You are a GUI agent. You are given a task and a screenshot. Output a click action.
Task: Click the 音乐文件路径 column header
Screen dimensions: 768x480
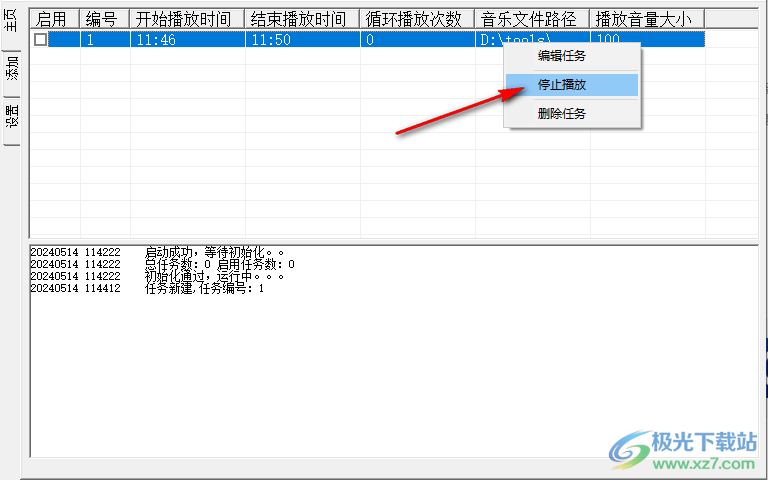pyautogui.click(x=532, y=18)
